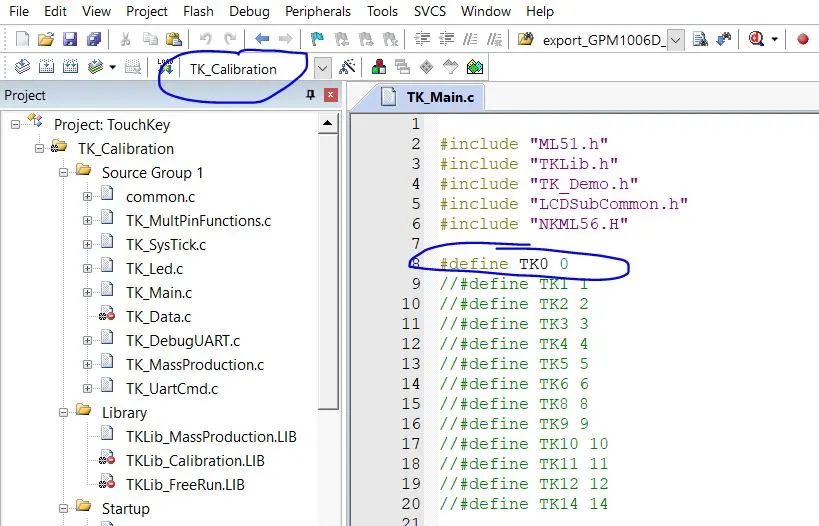Comment out the selection

[x=470, y=39]
